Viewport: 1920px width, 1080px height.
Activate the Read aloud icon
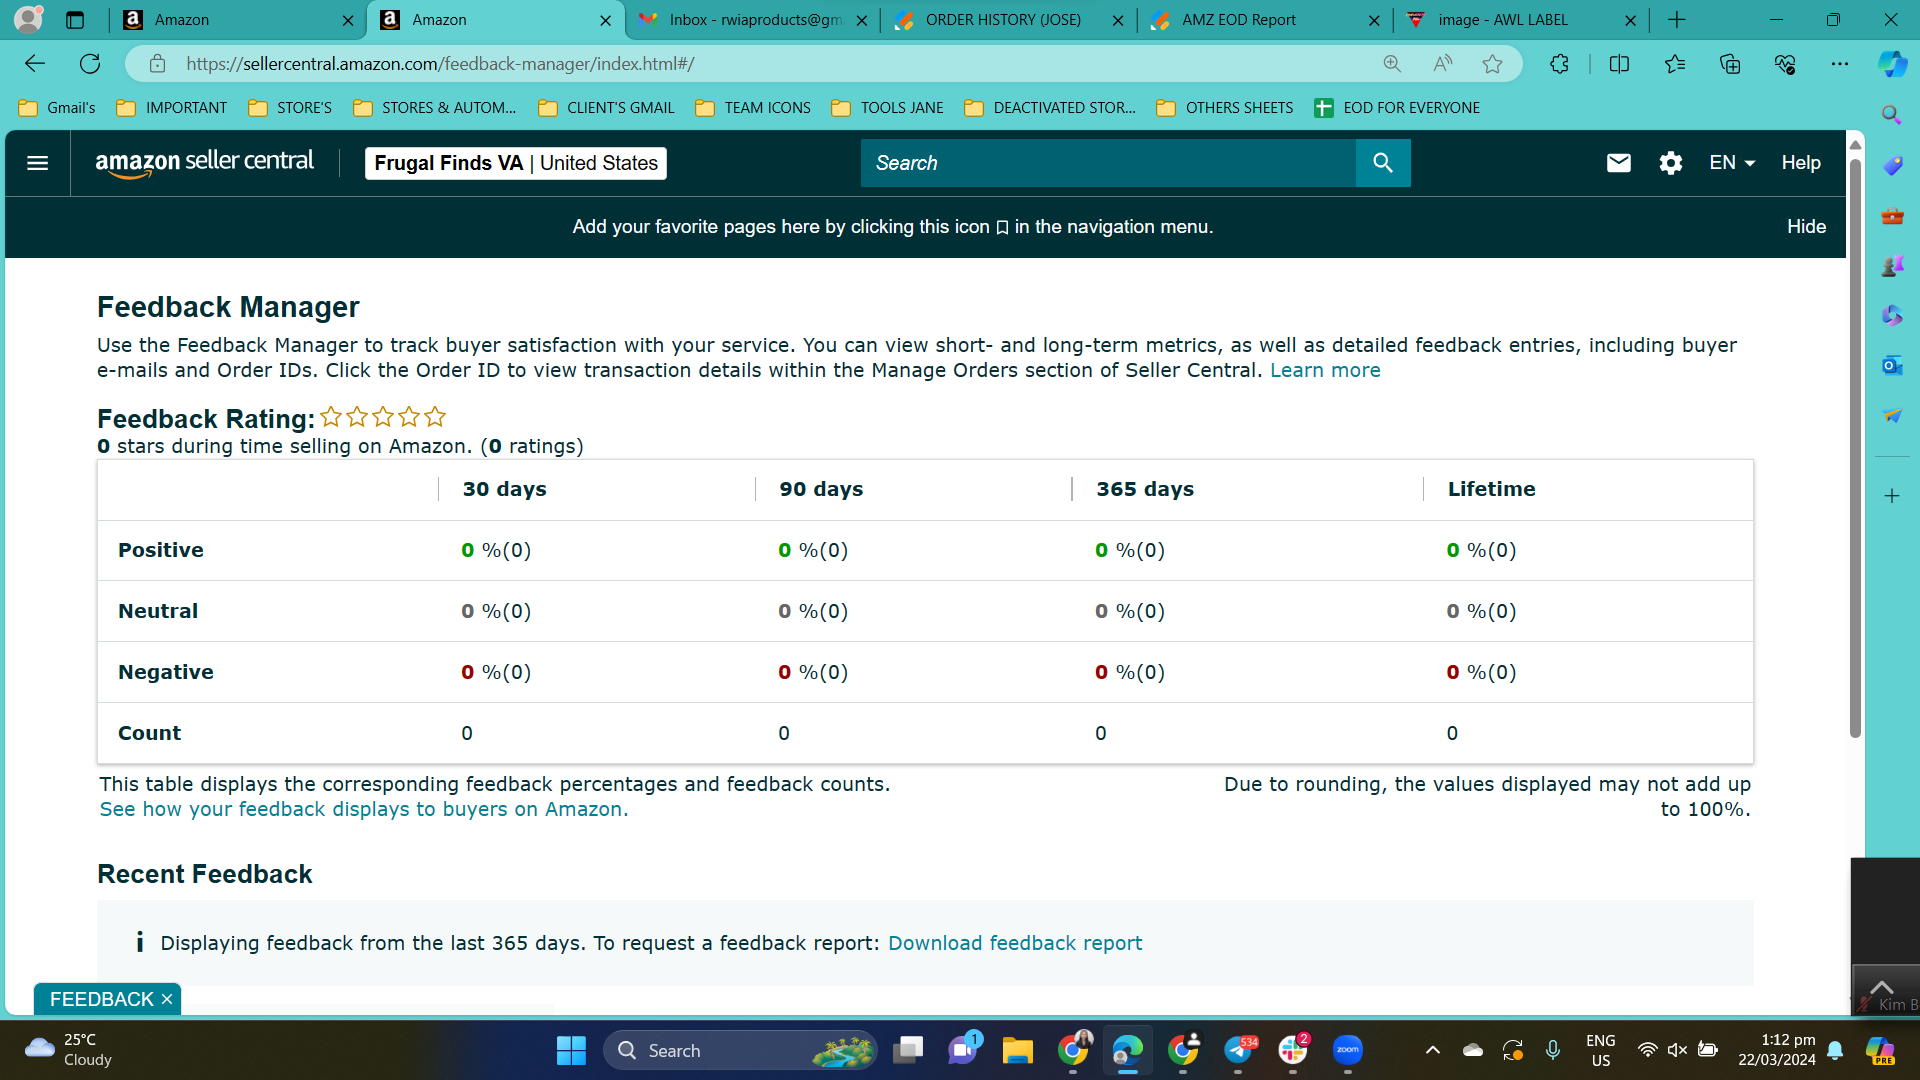1442,64
